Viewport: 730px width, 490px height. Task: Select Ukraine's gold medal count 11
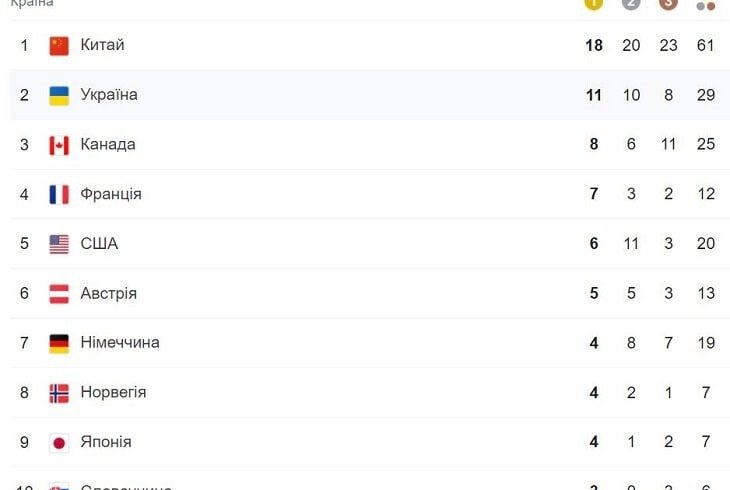[594, 95]
